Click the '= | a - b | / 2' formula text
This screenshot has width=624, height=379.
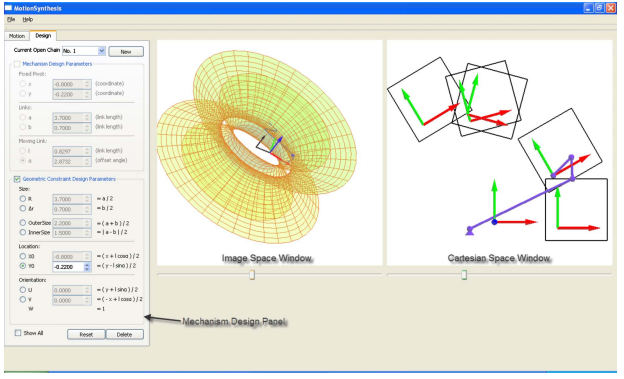click(112, 232)
